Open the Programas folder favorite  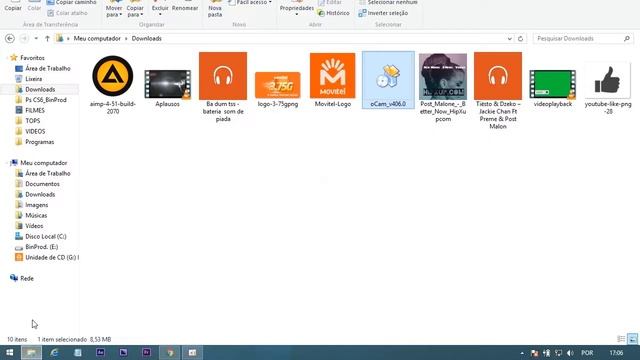(x=35, y=142)
